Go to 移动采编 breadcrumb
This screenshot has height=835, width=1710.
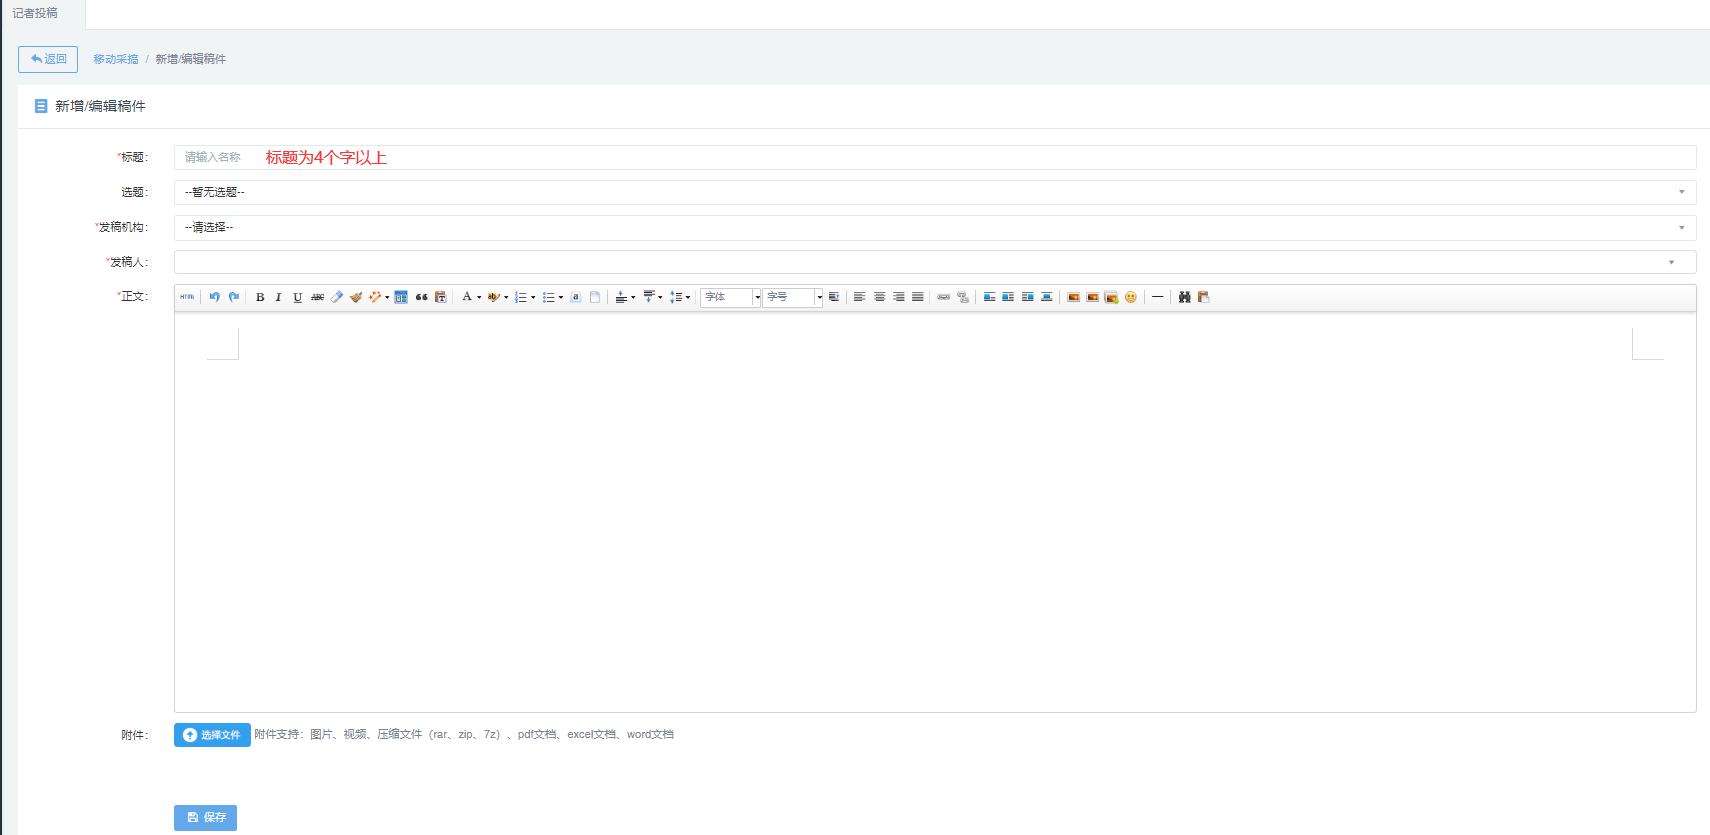tap(116, 59)
